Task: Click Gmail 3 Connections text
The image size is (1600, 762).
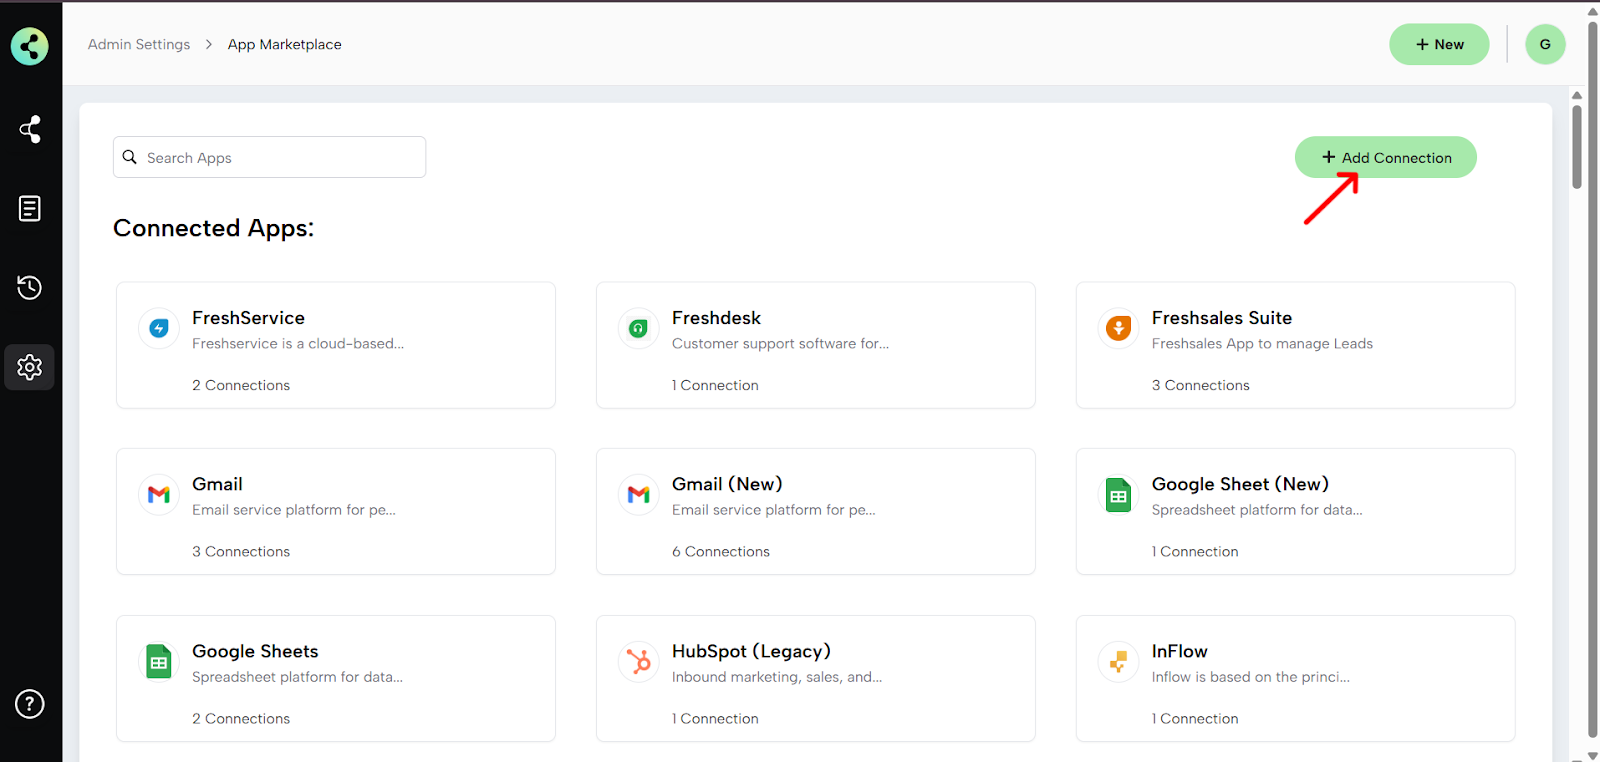Action: [241, 551]
